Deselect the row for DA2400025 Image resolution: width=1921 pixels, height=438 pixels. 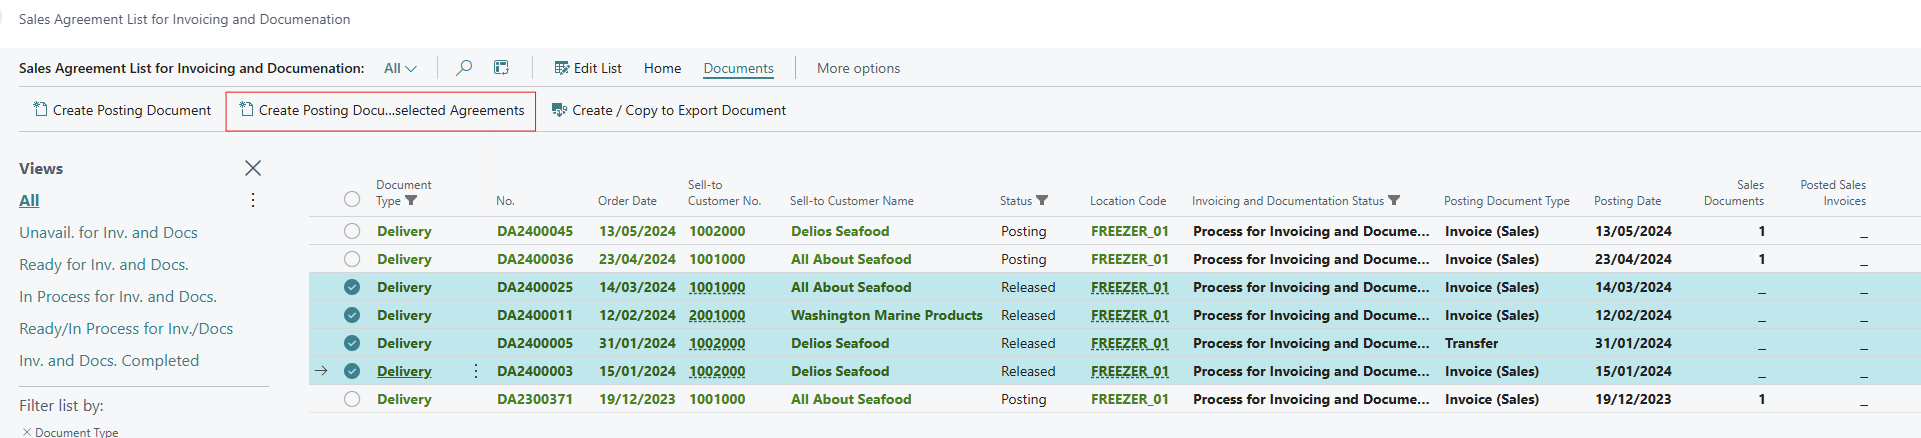(x=352, y=287)
